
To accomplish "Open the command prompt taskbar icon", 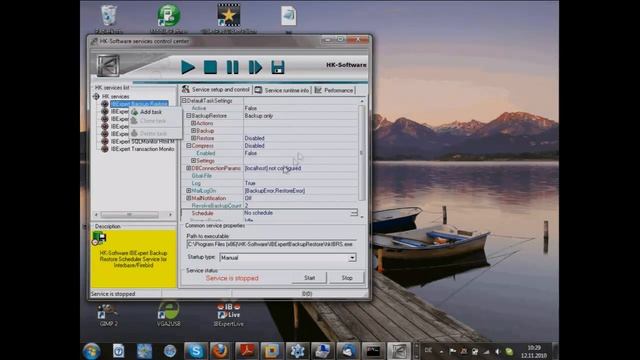I will (373, 351).
